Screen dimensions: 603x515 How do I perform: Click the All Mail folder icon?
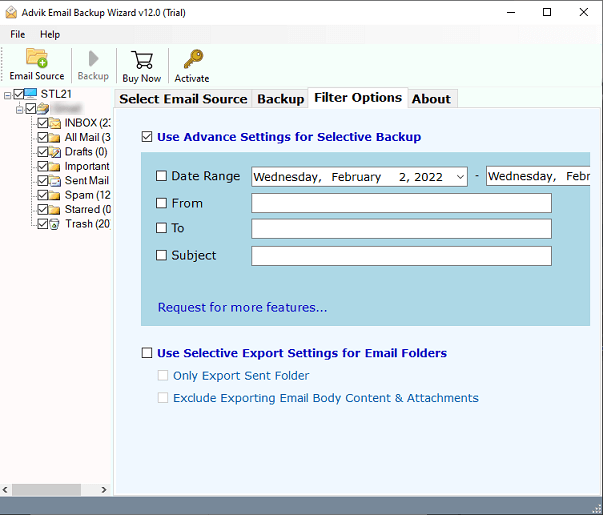pos(55,137)
